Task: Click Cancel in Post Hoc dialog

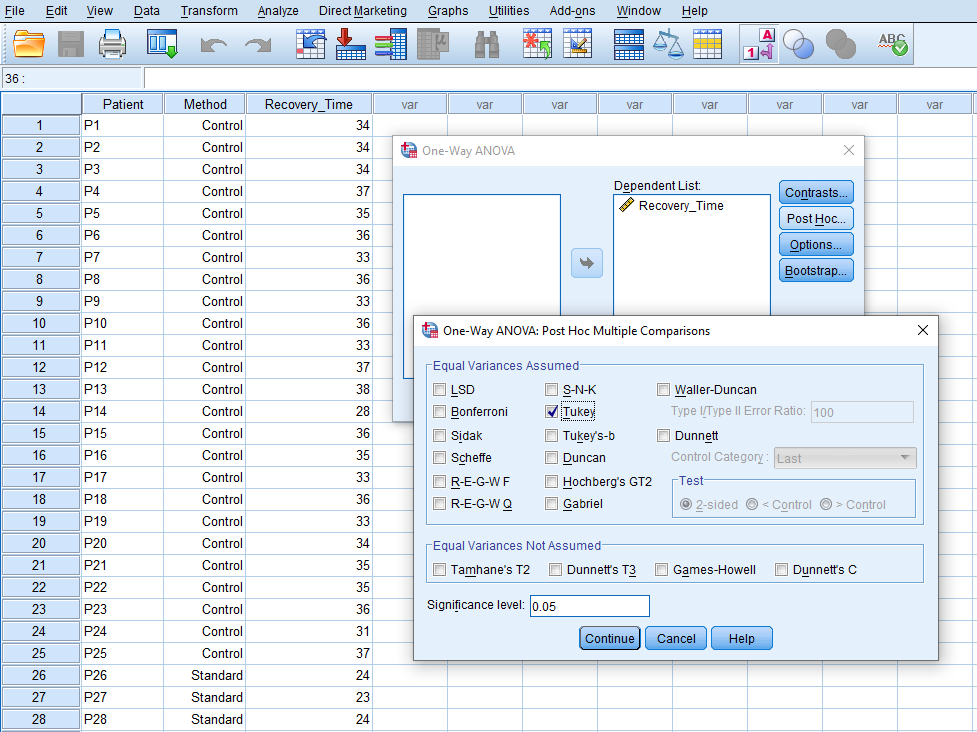Action: [676, 639]
